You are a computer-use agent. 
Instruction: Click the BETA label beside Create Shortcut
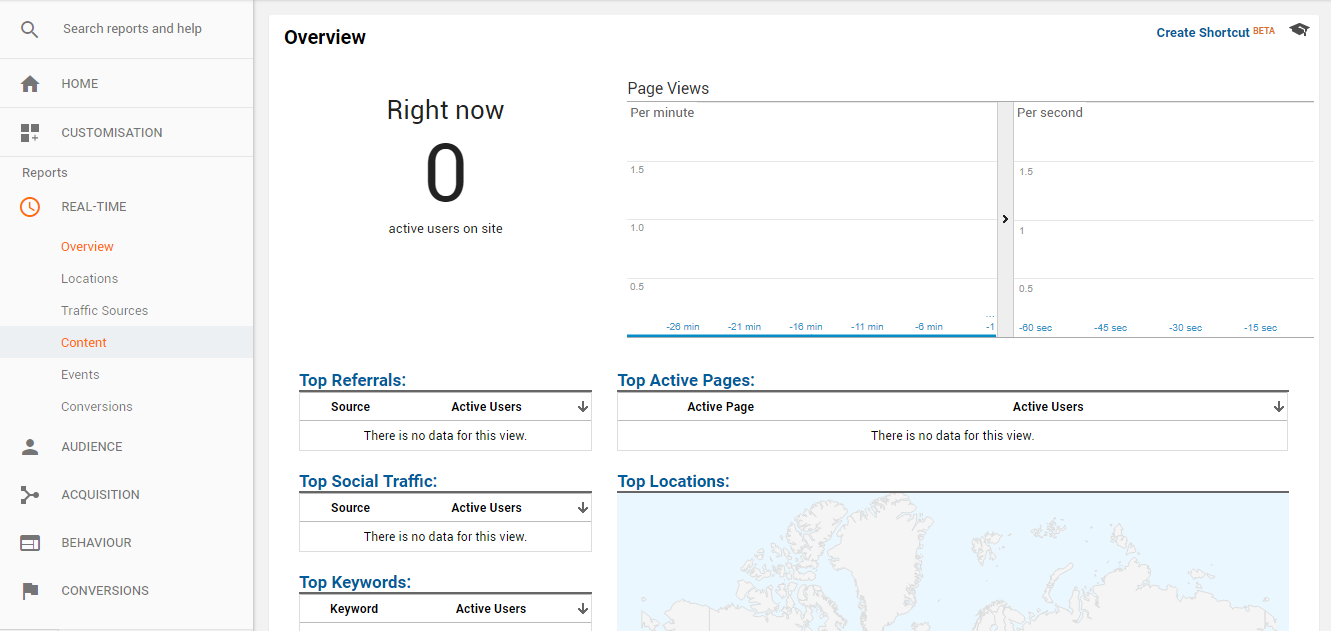(x=1264, y=31)
